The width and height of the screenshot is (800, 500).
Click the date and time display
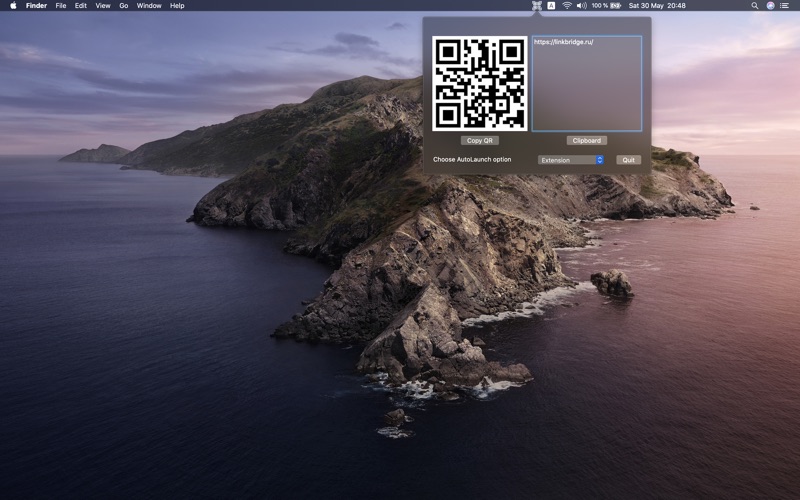(x=657, y=6)
